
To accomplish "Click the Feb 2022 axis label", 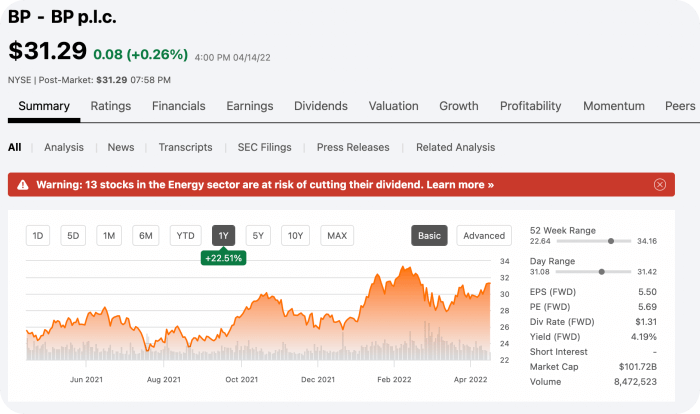I will coord(394,380).
